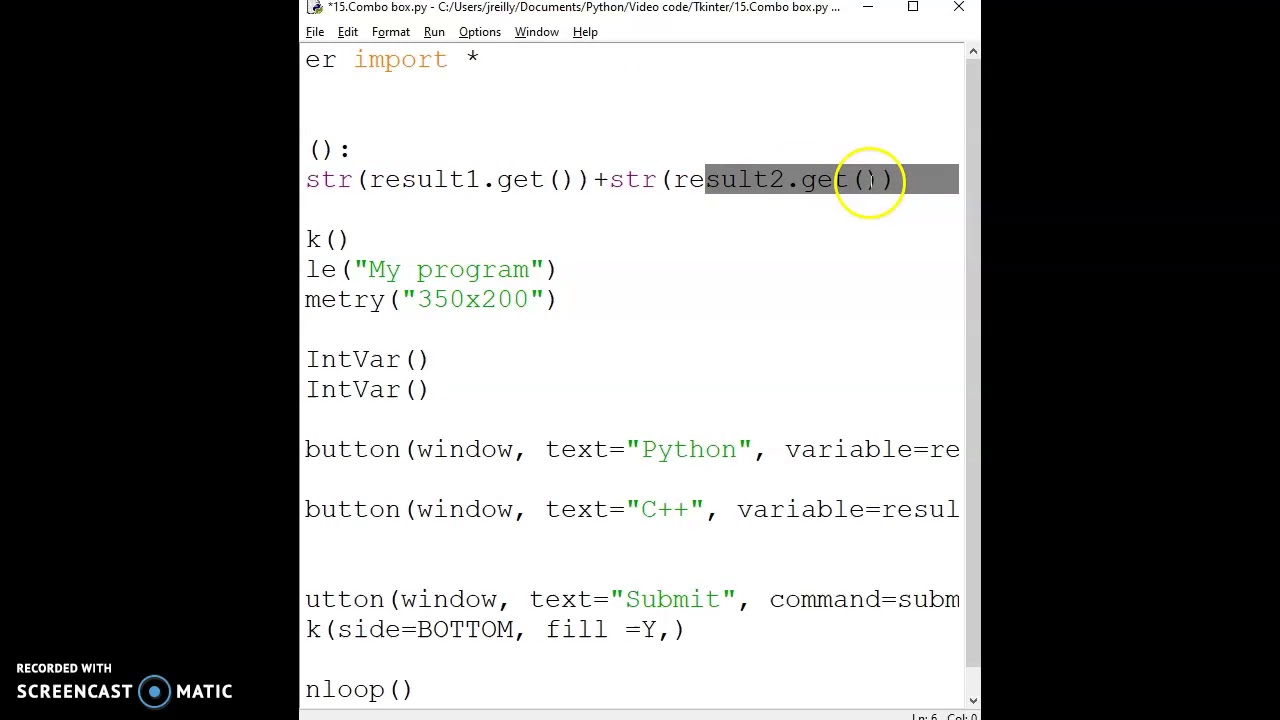Open the Format menu

391,32
